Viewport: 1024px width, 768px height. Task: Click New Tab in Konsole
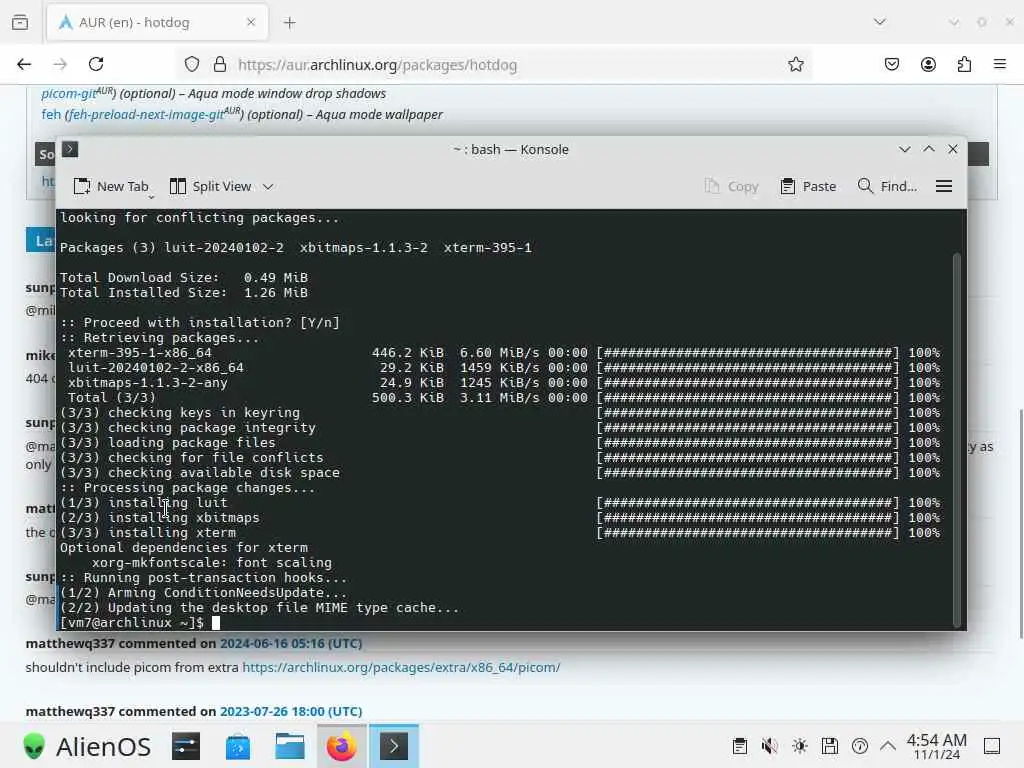click(111, 187)
